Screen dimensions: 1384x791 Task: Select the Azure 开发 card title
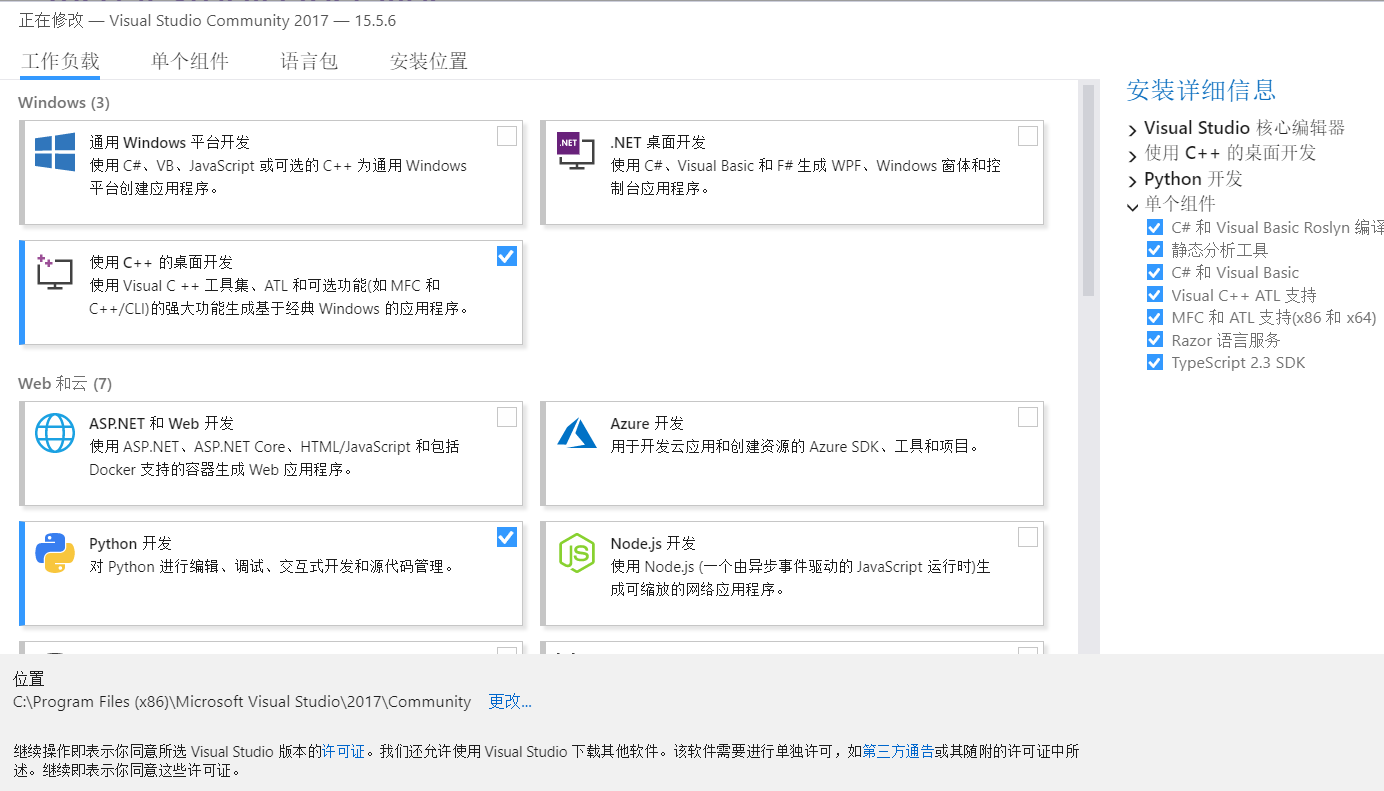pos(647,423)
